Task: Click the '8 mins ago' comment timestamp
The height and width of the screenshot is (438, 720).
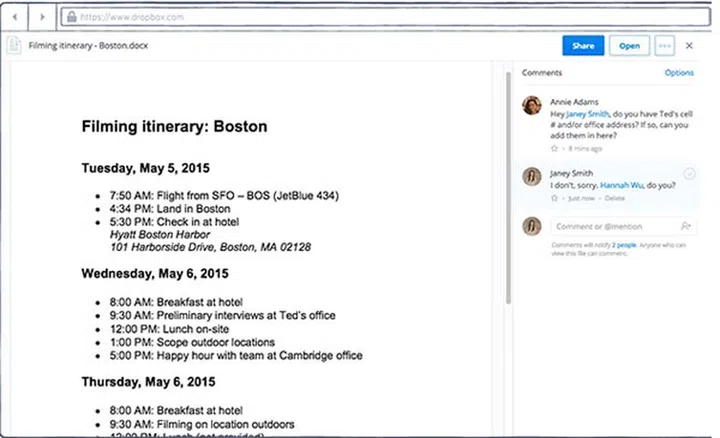Action: click(585, 148)
